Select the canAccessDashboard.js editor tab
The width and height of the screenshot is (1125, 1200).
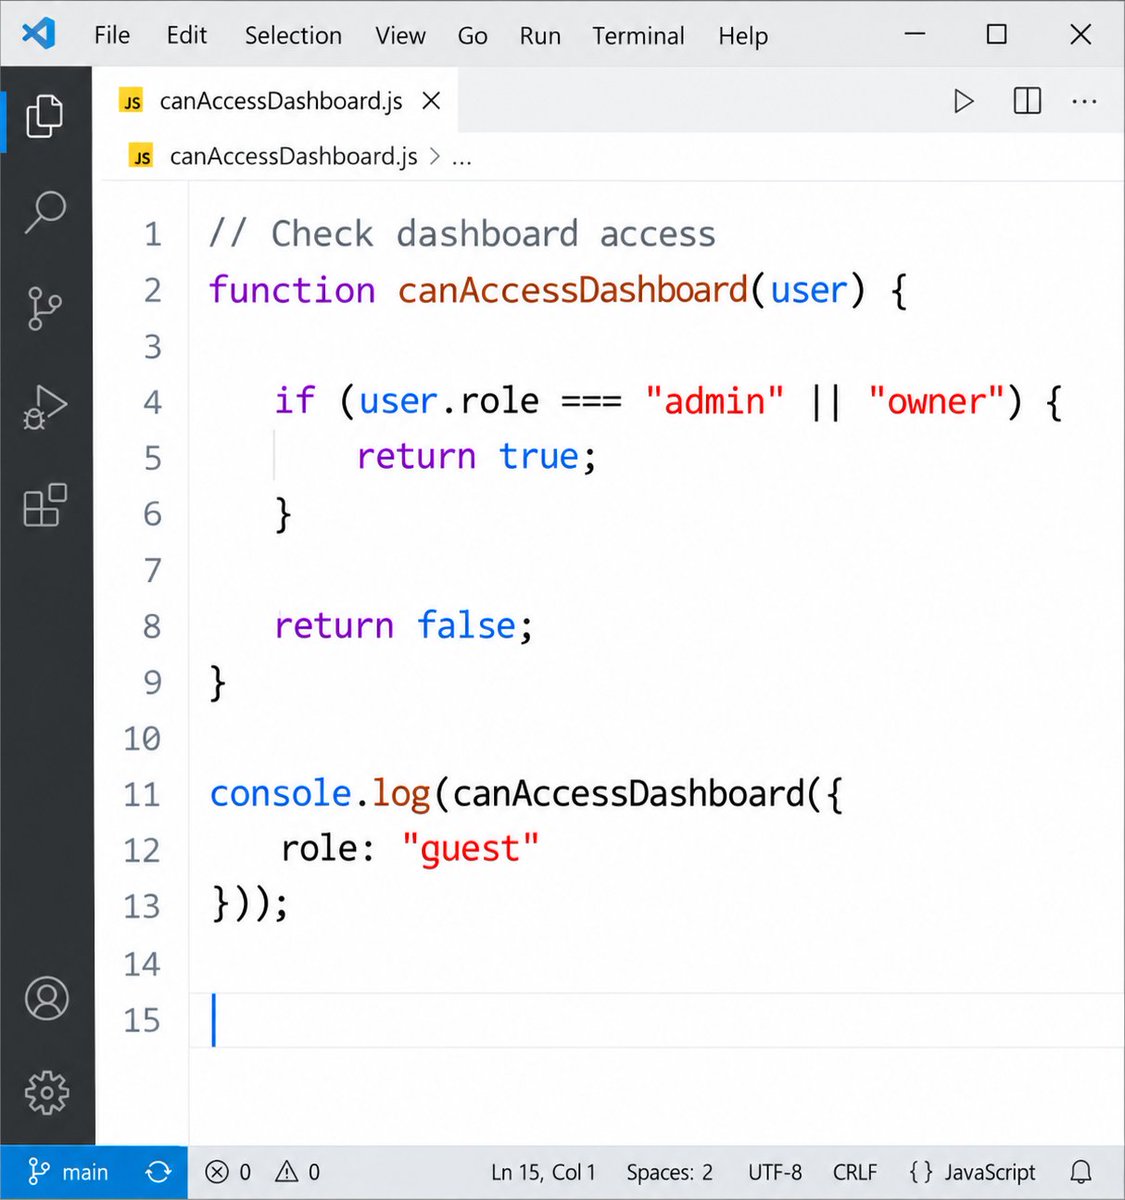coord(276,101)
